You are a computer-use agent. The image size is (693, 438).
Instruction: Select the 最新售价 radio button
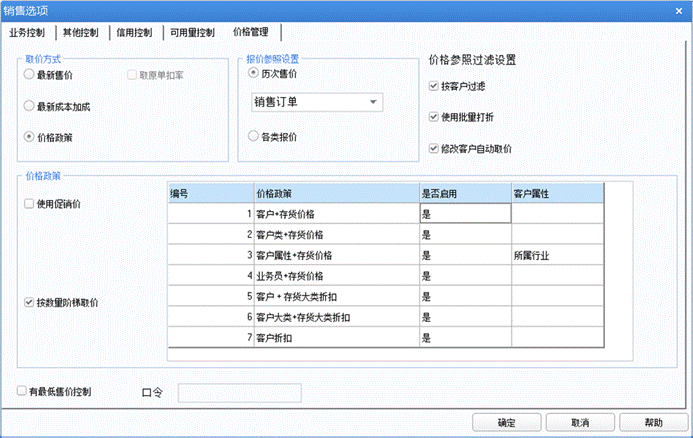pos(28,75)
